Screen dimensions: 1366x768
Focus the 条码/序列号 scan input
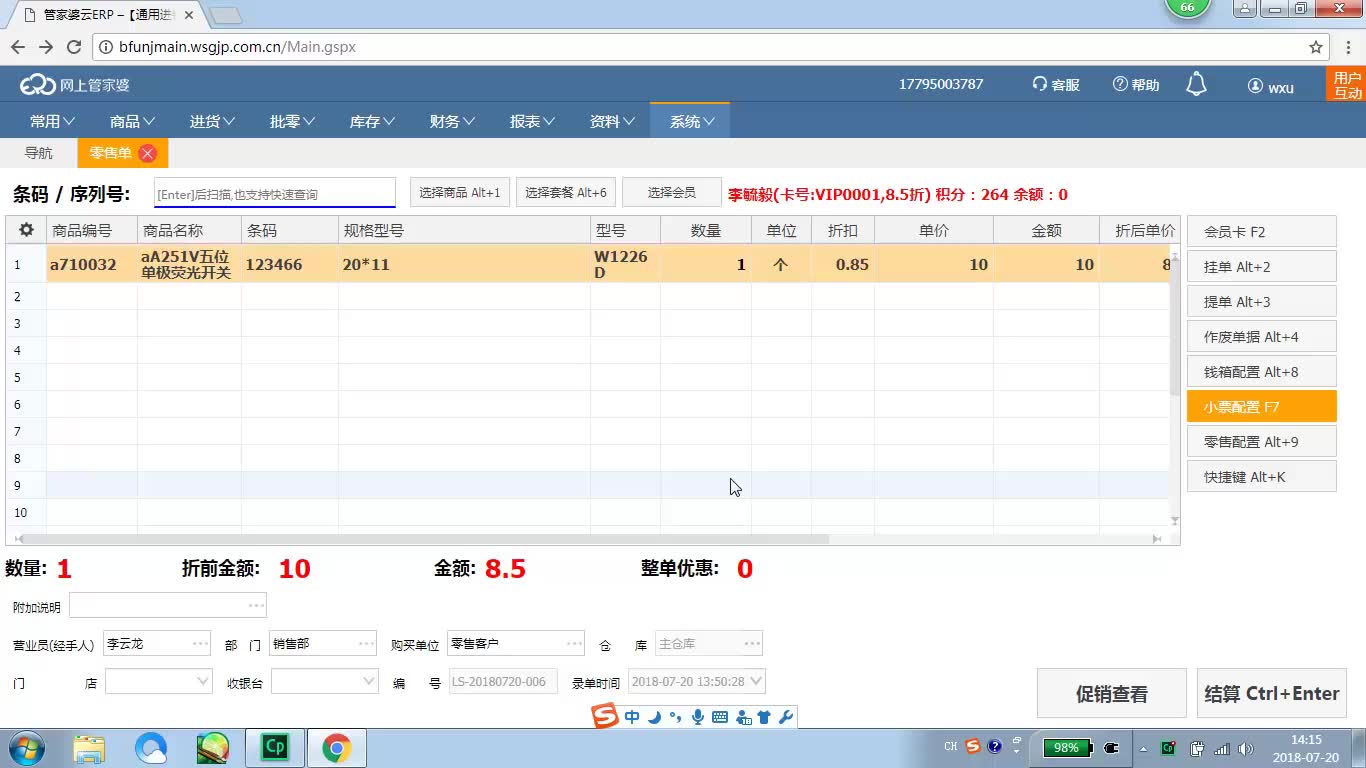click(275, 193)
